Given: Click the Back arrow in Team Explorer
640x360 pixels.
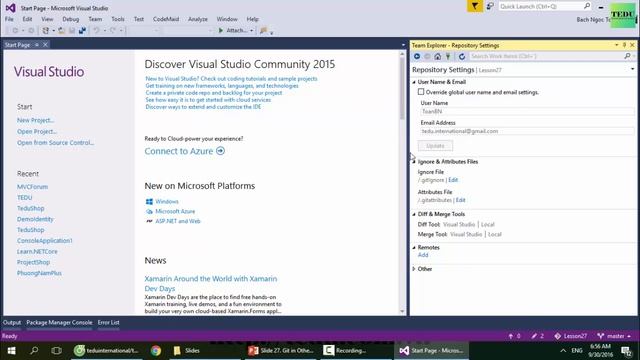Looking at the screenshot, I should click(417, 56).
